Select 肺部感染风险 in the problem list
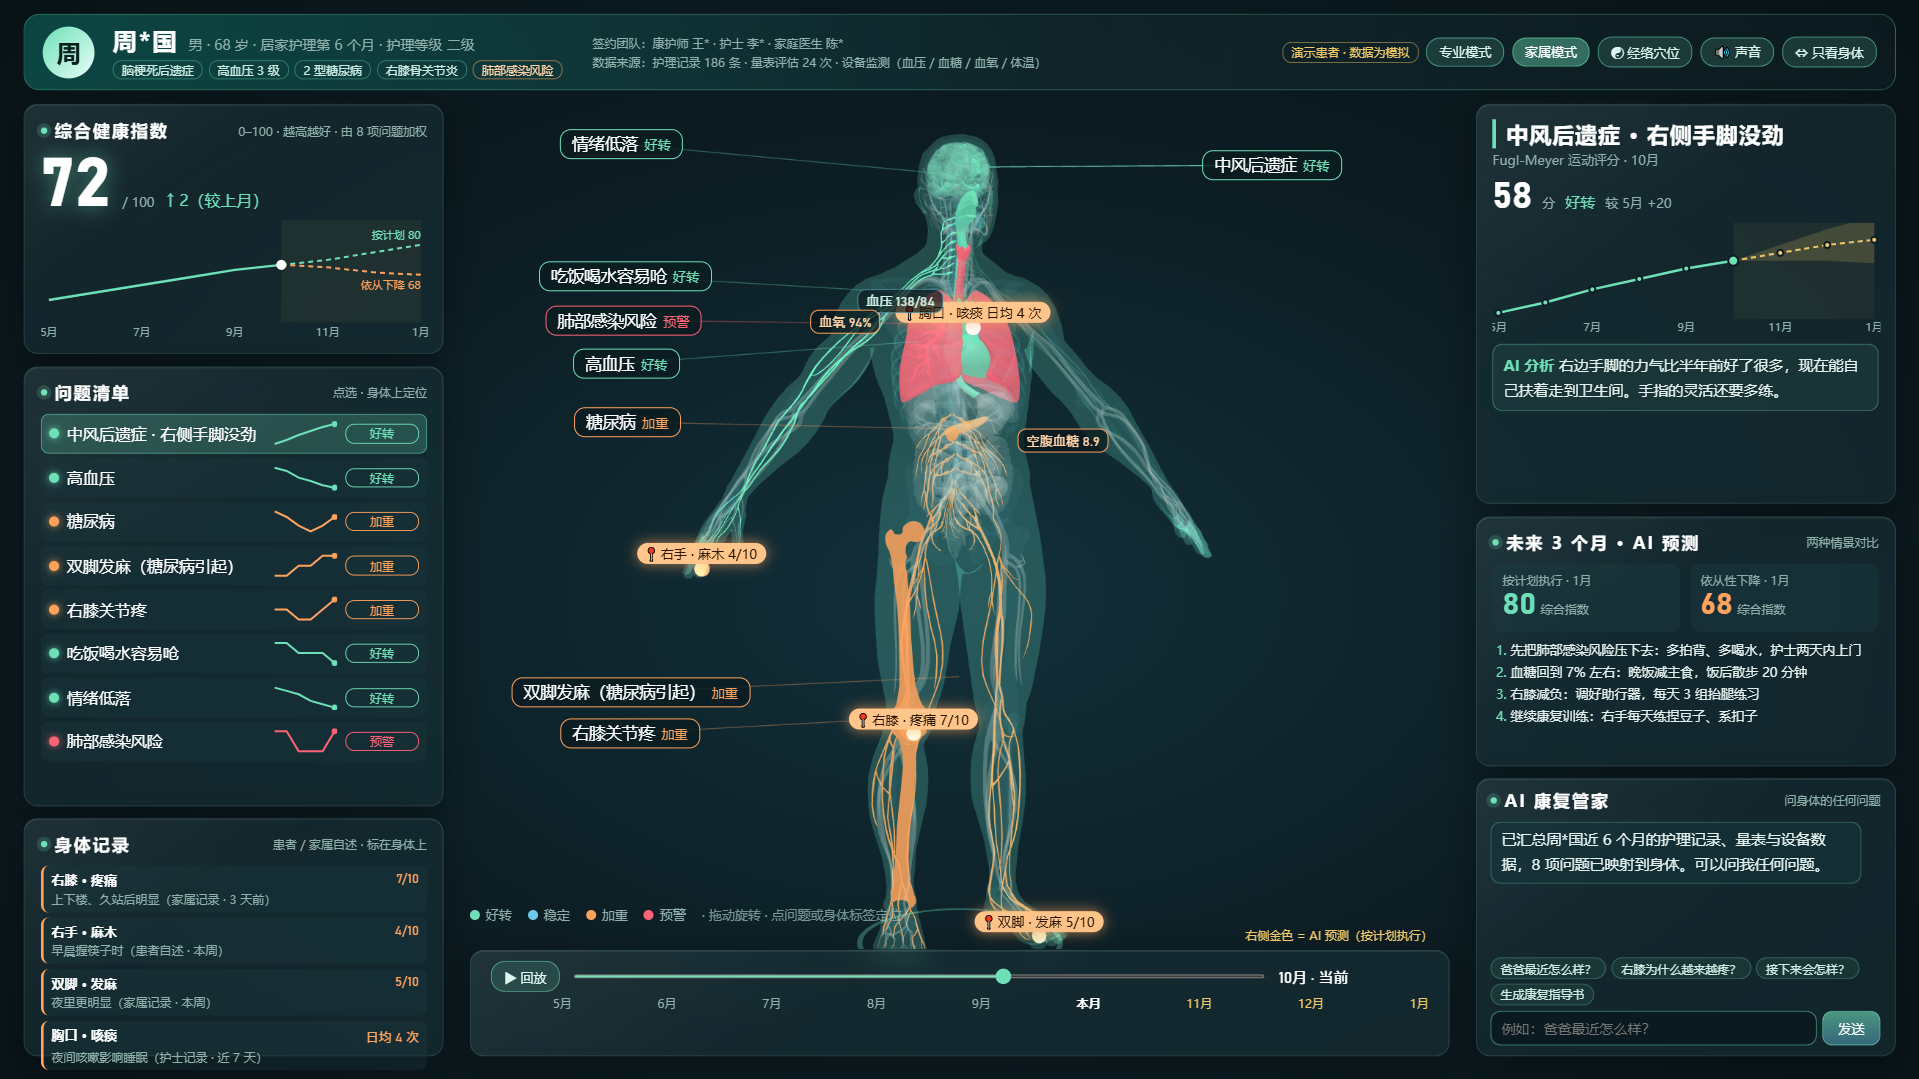The width and height of the screenshot is (1919, 1079). point(234,741)
